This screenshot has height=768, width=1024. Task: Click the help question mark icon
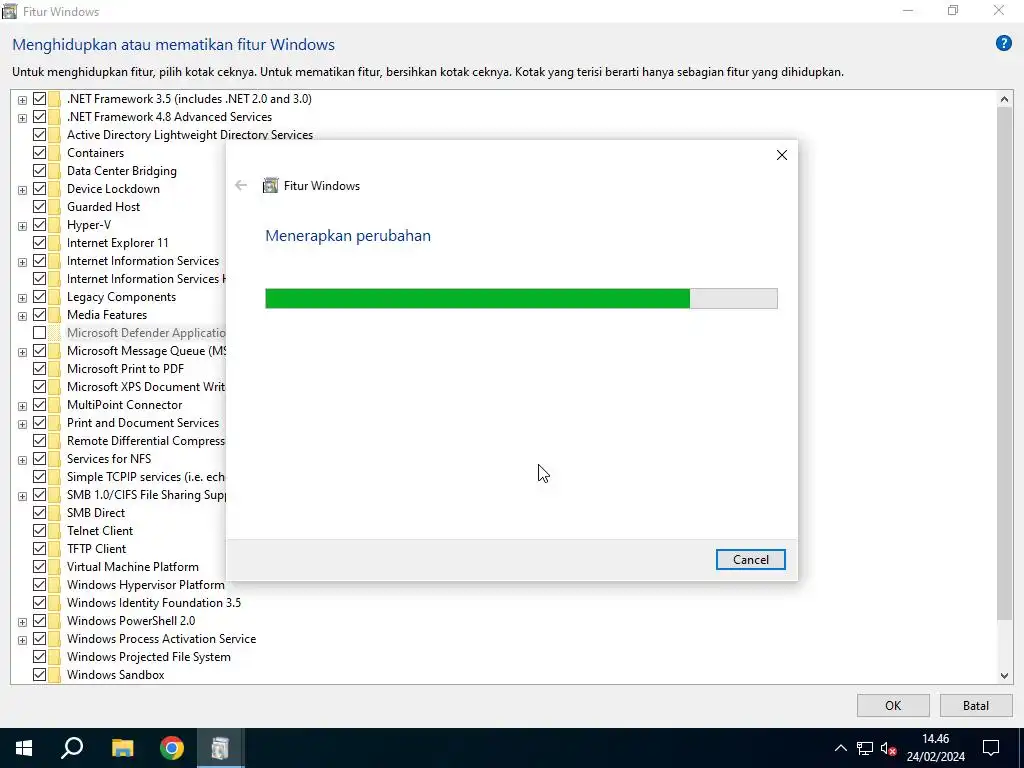[1003, 44]
